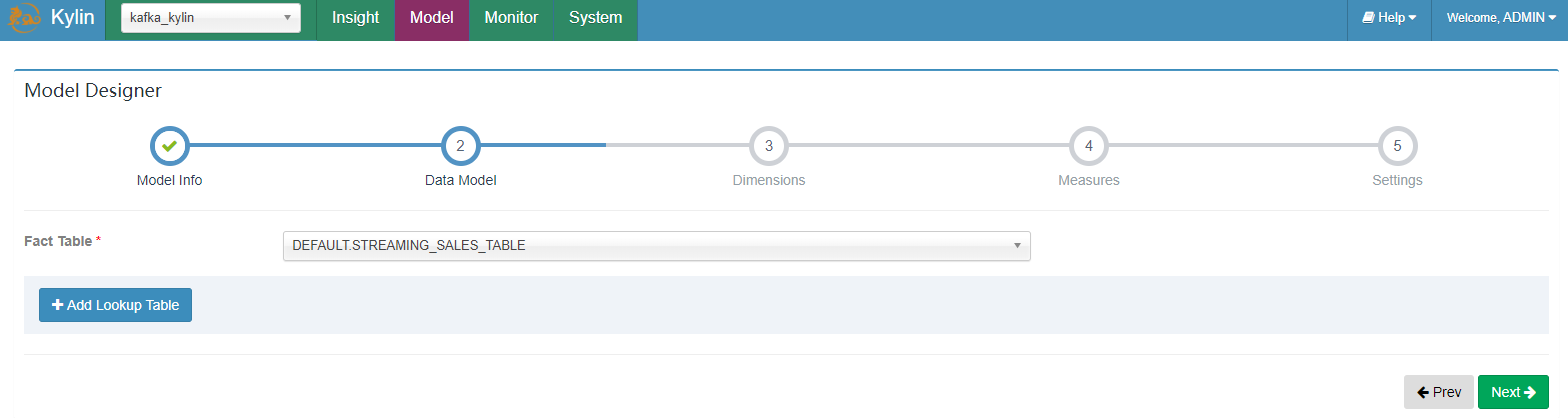The width and height of the screenshot is (1568, 418).
Task: Go to the Insight tab
Action: tap(355, 18)
